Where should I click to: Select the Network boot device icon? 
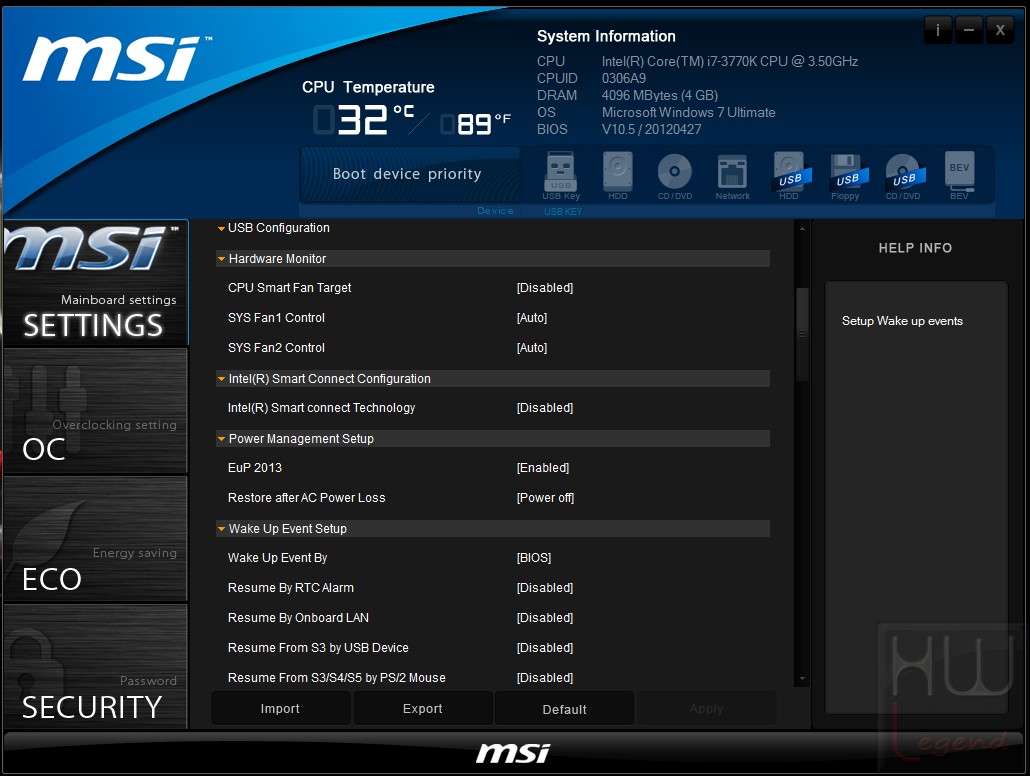732,175
